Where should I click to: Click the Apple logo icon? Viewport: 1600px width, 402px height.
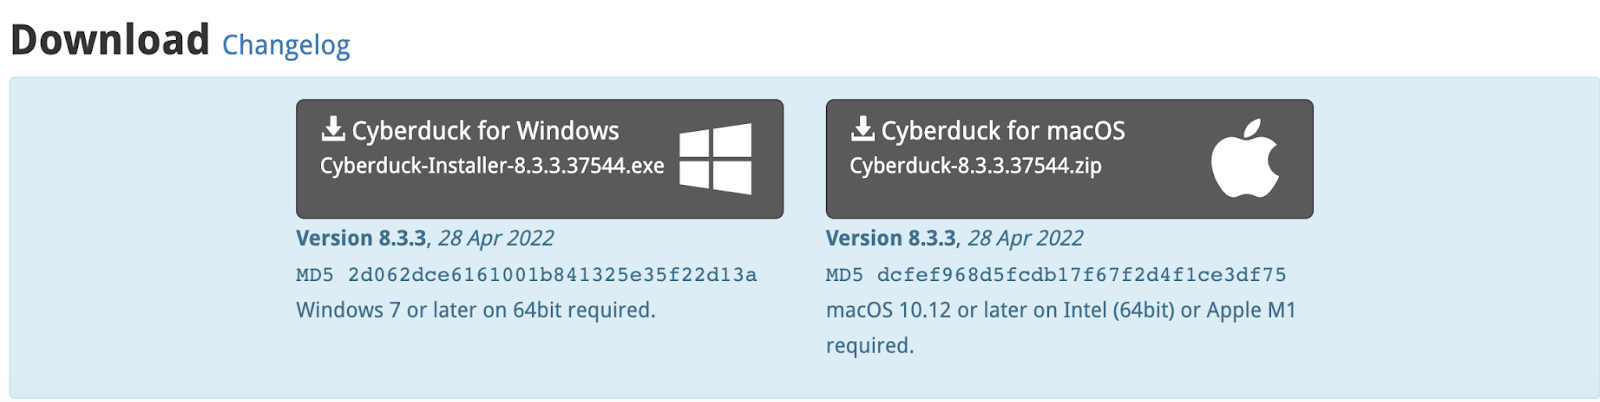coord(1245,159)
